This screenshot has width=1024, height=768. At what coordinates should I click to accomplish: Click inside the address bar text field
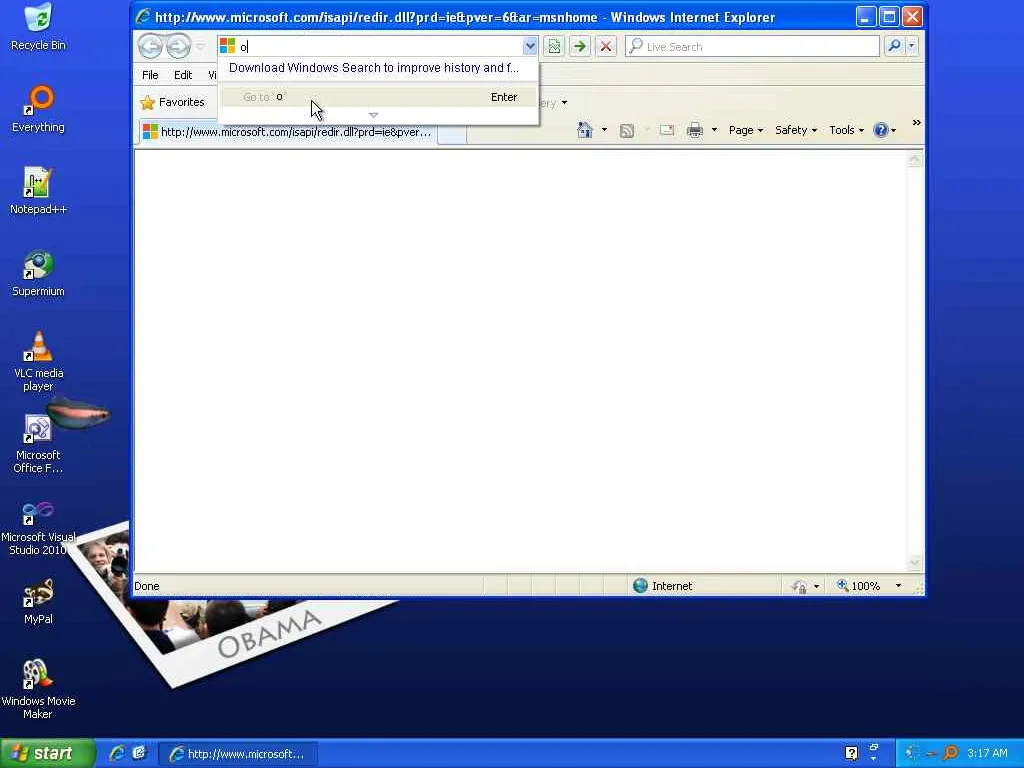(x=381, y=46)
